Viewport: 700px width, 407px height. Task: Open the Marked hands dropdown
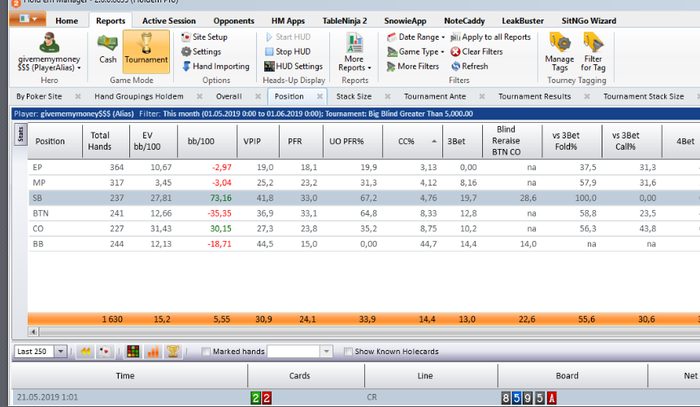click(x=326, y=352)
